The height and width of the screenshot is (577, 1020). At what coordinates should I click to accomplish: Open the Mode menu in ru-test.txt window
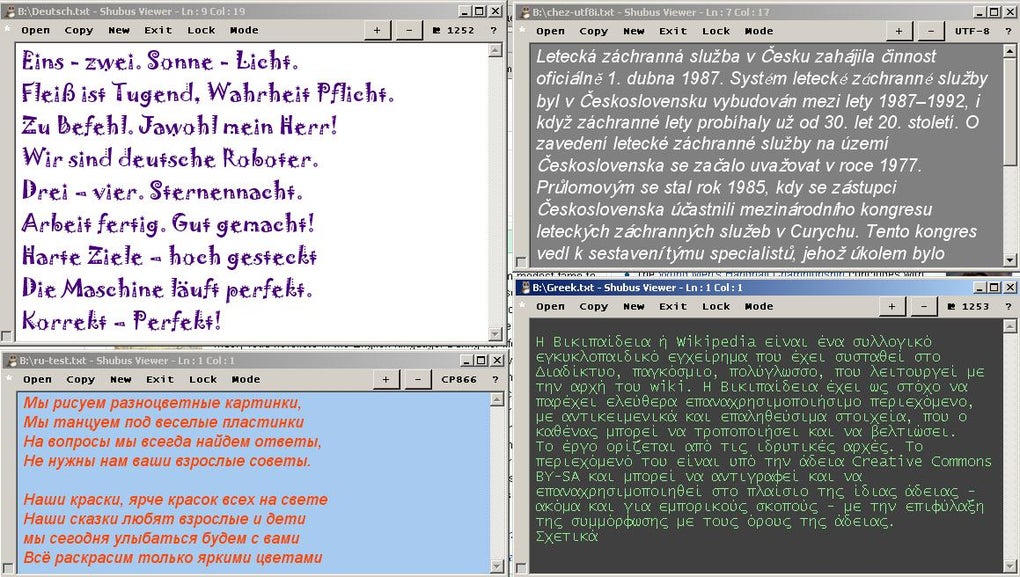pyautogui.click(x=246, y=379)
